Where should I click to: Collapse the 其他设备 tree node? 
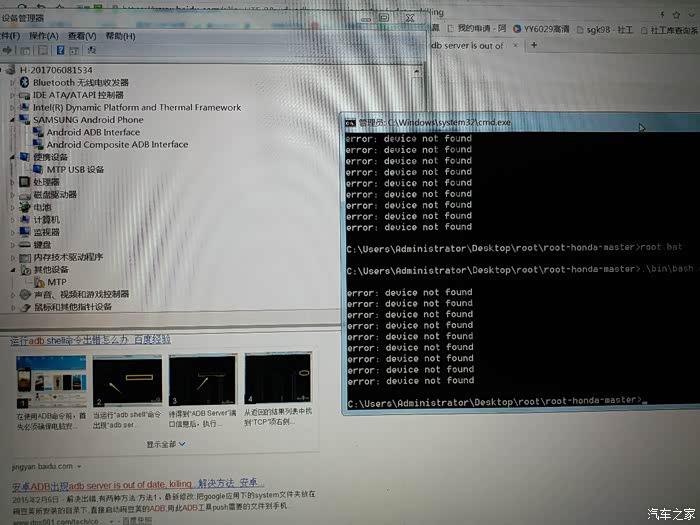(12, 270)
